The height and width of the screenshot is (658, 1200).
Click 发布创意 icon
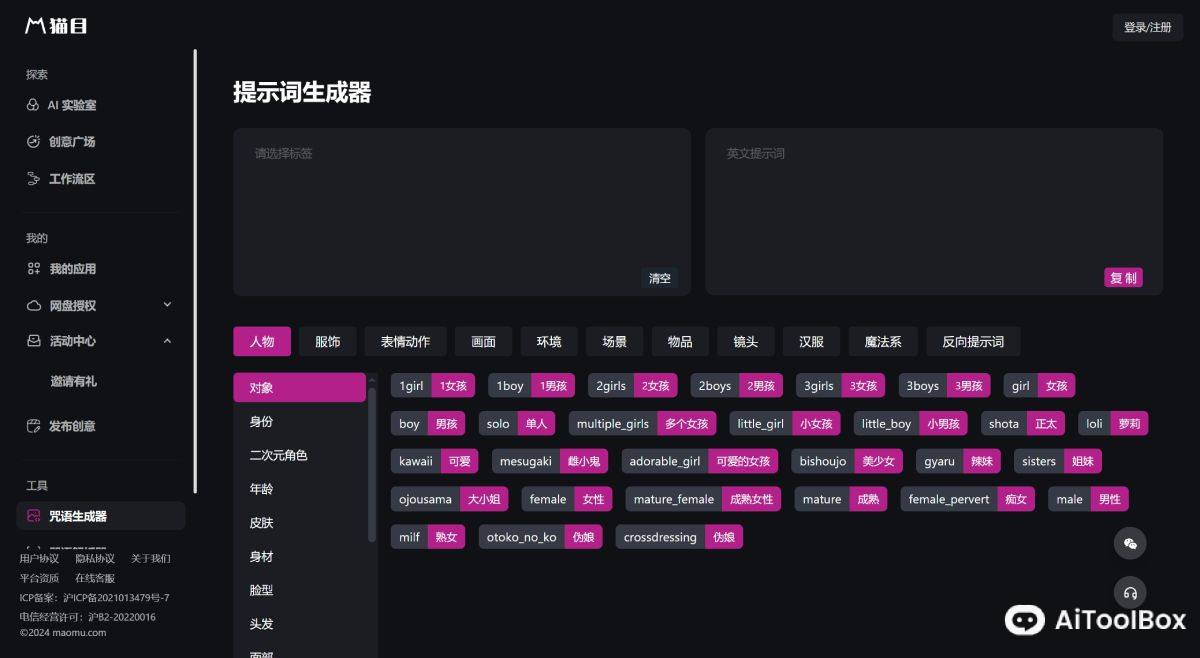pyautogui.click(x=33, y=426)
